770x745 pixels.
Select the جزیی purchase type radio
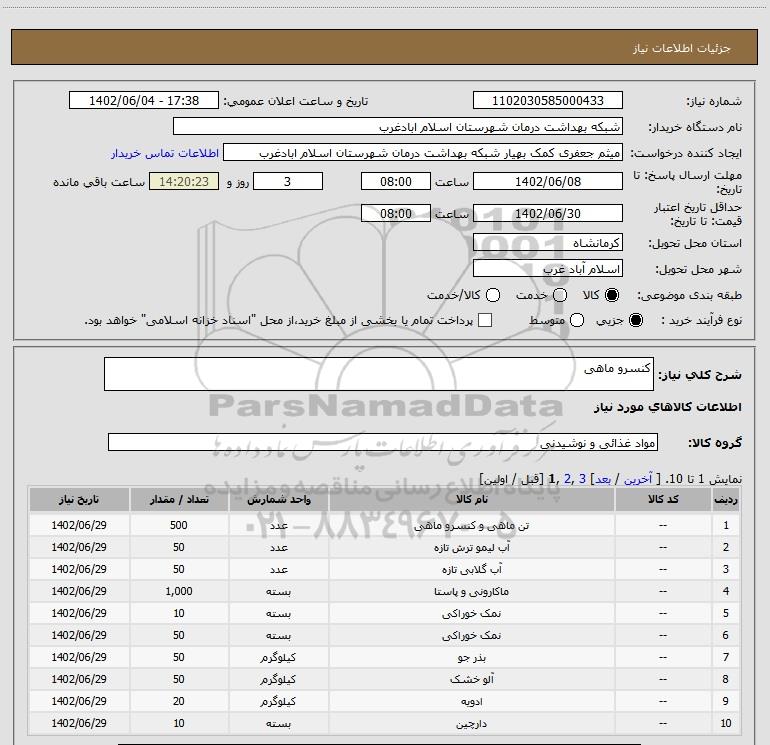[635, 320]
